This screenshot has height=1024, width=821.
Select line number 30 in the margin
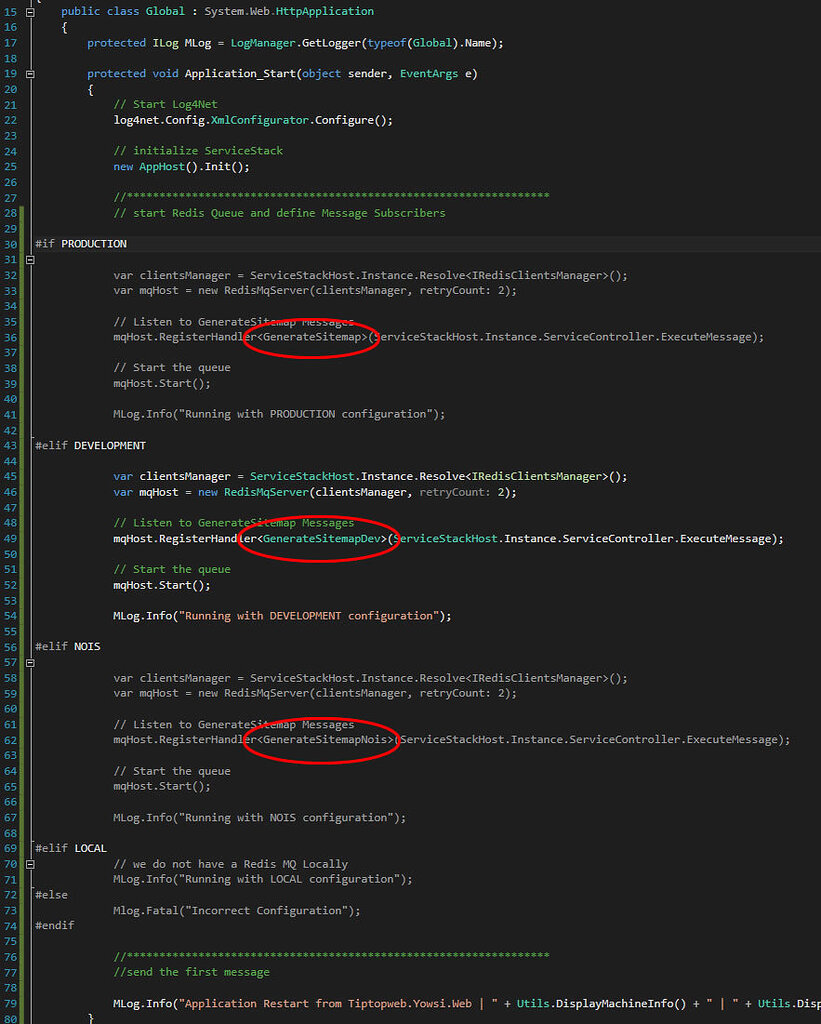coord(10,243)
